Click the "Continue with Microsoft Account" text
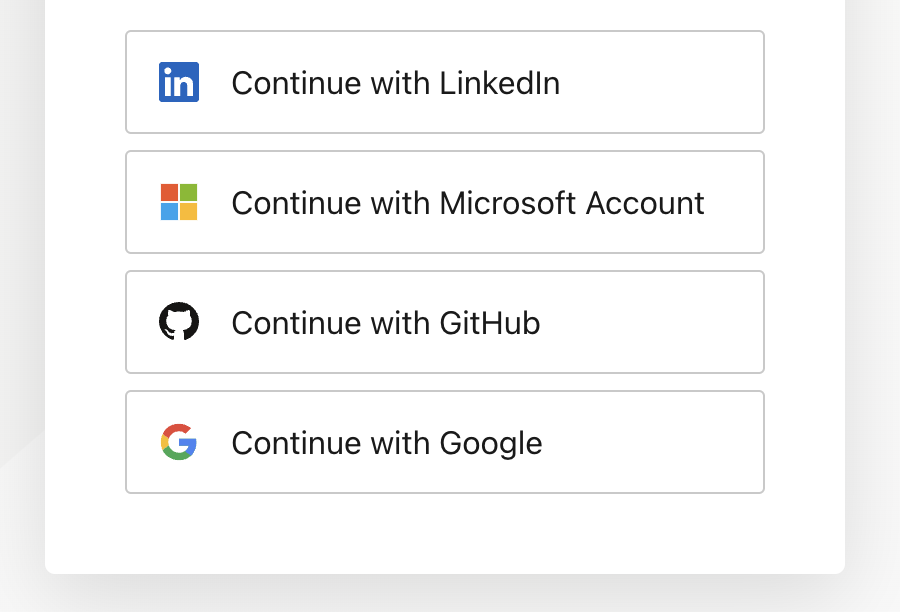Image resolution: width=900 pixels, height=612 pixels. [467, 203]
